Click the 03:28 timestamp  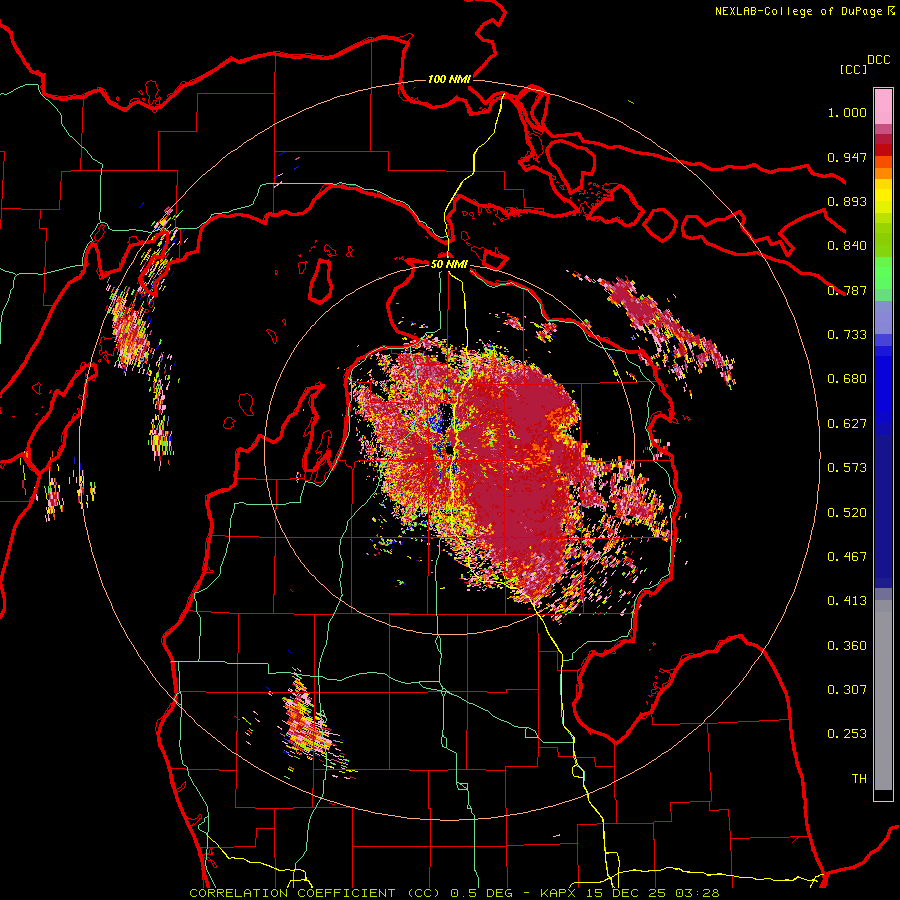697,893
